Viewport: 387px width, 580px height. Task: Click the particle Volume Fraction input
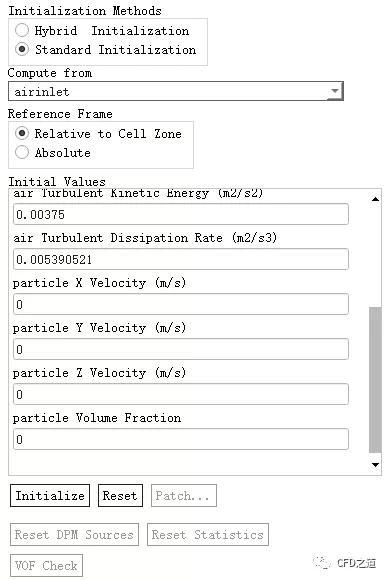coord(181,439)
